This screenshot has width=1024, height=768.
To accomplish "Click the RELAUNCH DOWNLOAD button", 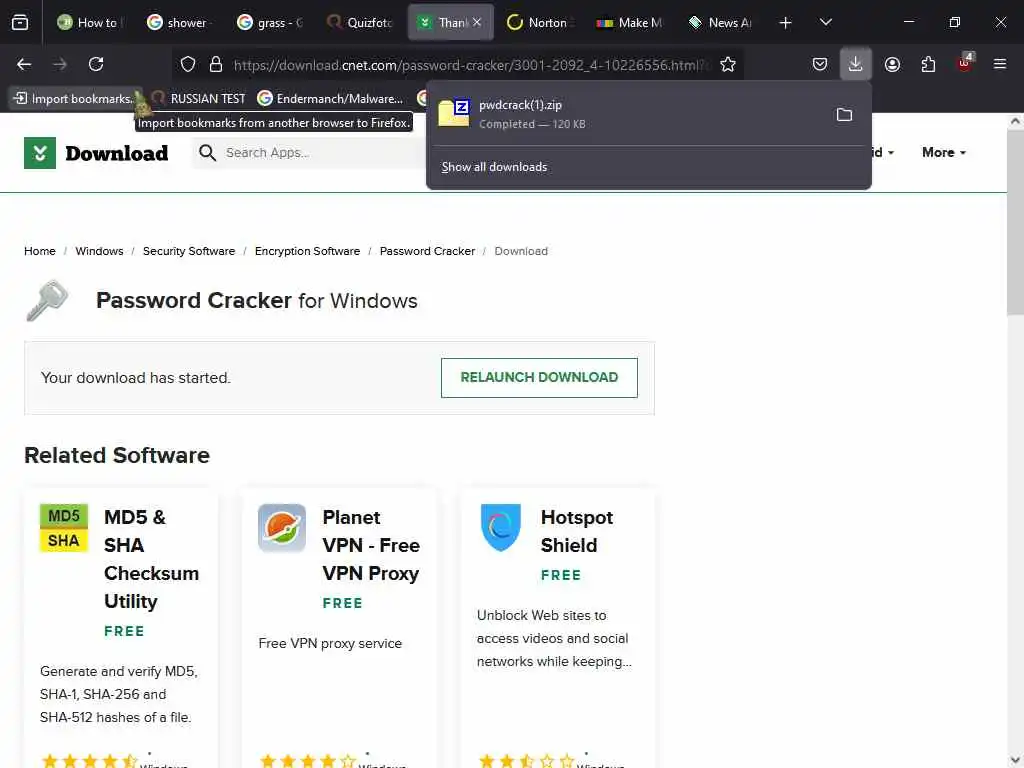I will coord(539,377).
